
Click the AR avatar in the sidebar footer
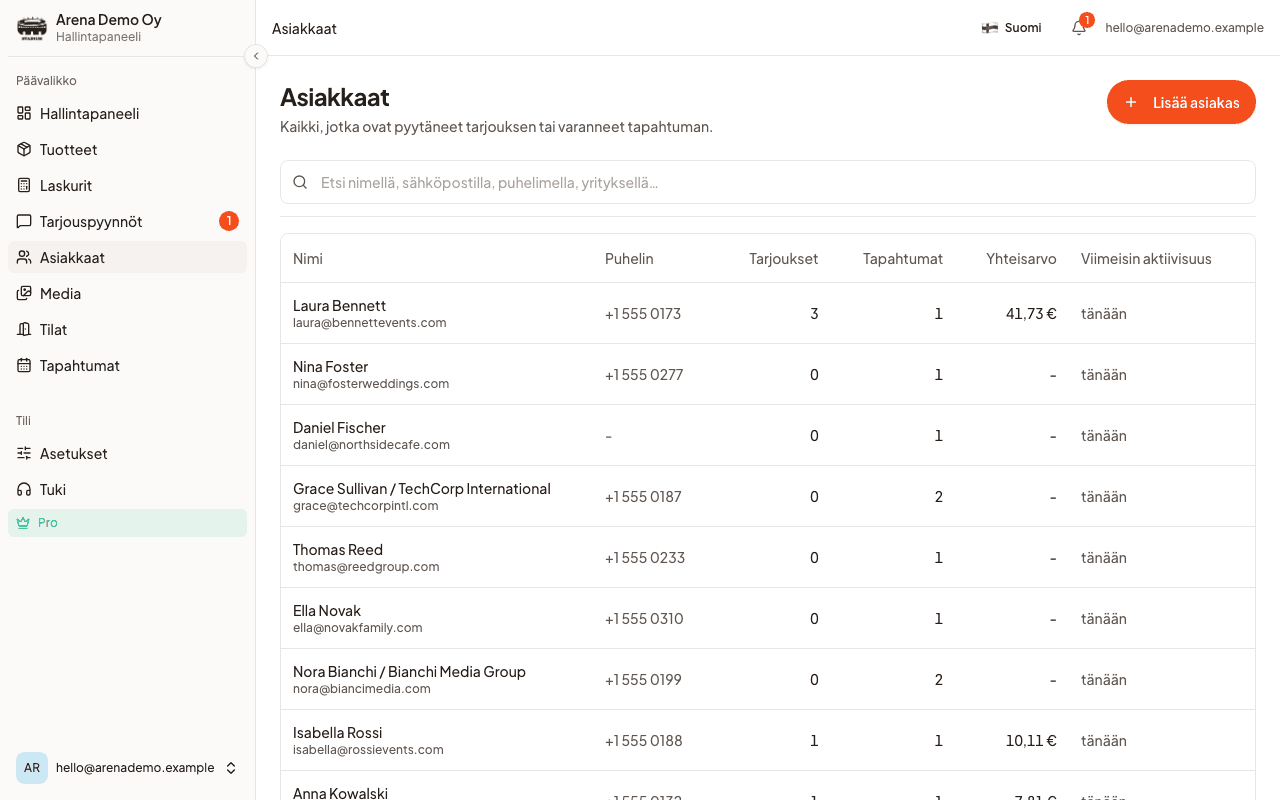[x=32, y=768]
